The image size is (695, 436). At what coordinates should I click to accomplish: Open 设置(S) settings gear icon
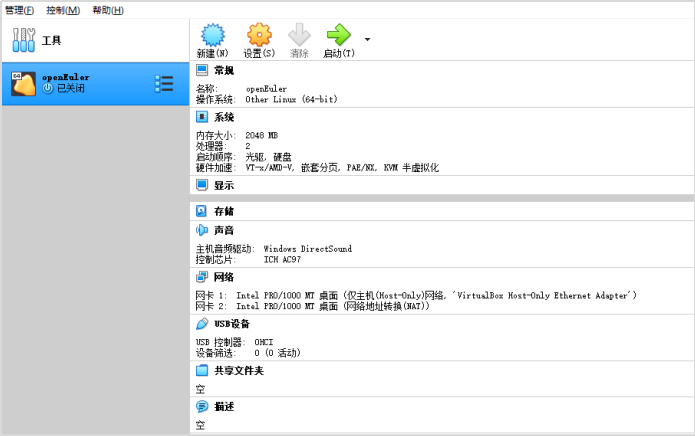point(259,35)
